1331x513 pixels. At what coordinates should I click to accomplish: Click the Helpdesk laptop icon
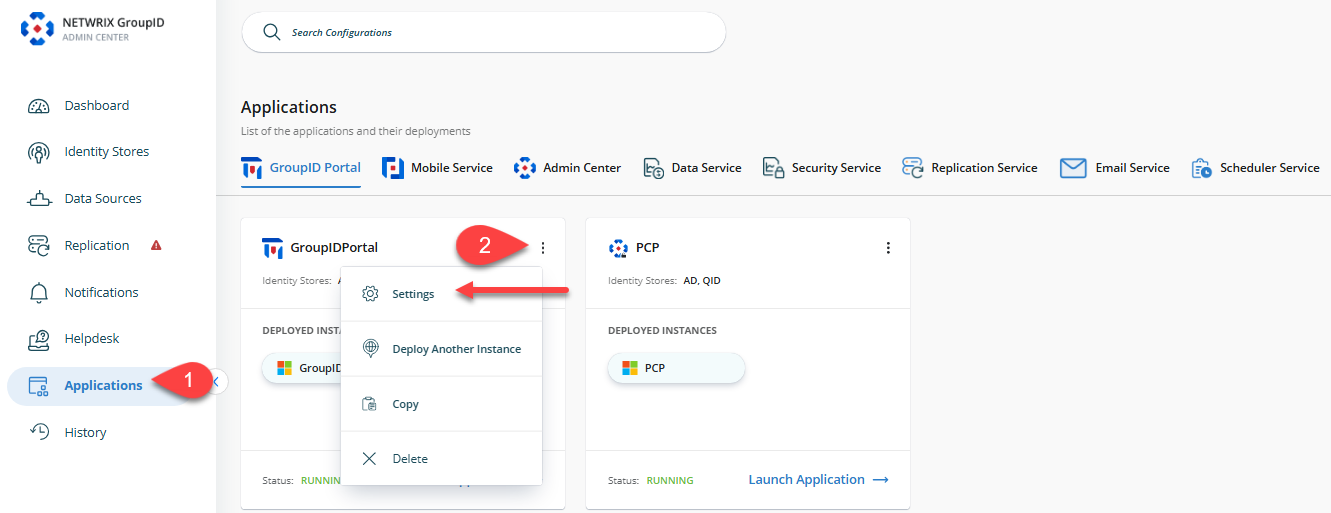point(39,339)
